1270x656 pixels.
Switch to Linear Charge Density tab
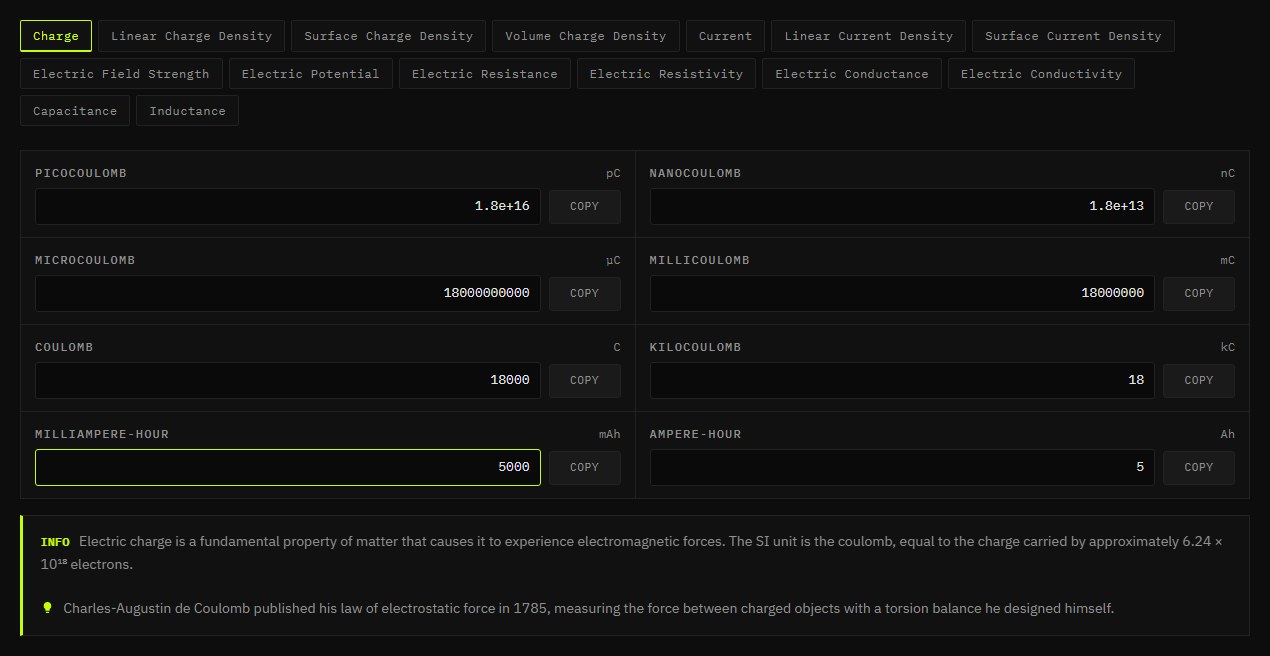(191, 36)
